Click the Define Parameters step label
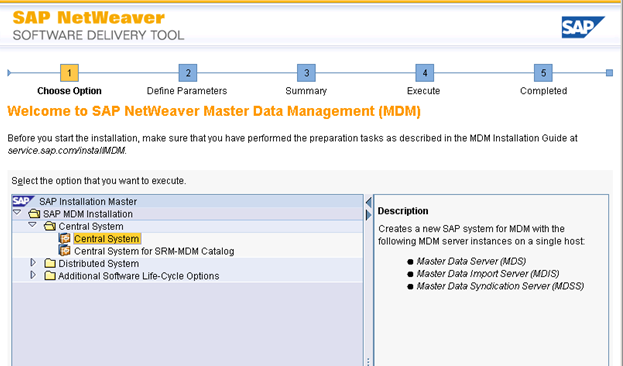The width and height of the screenshot is (623, 366). 187,91
